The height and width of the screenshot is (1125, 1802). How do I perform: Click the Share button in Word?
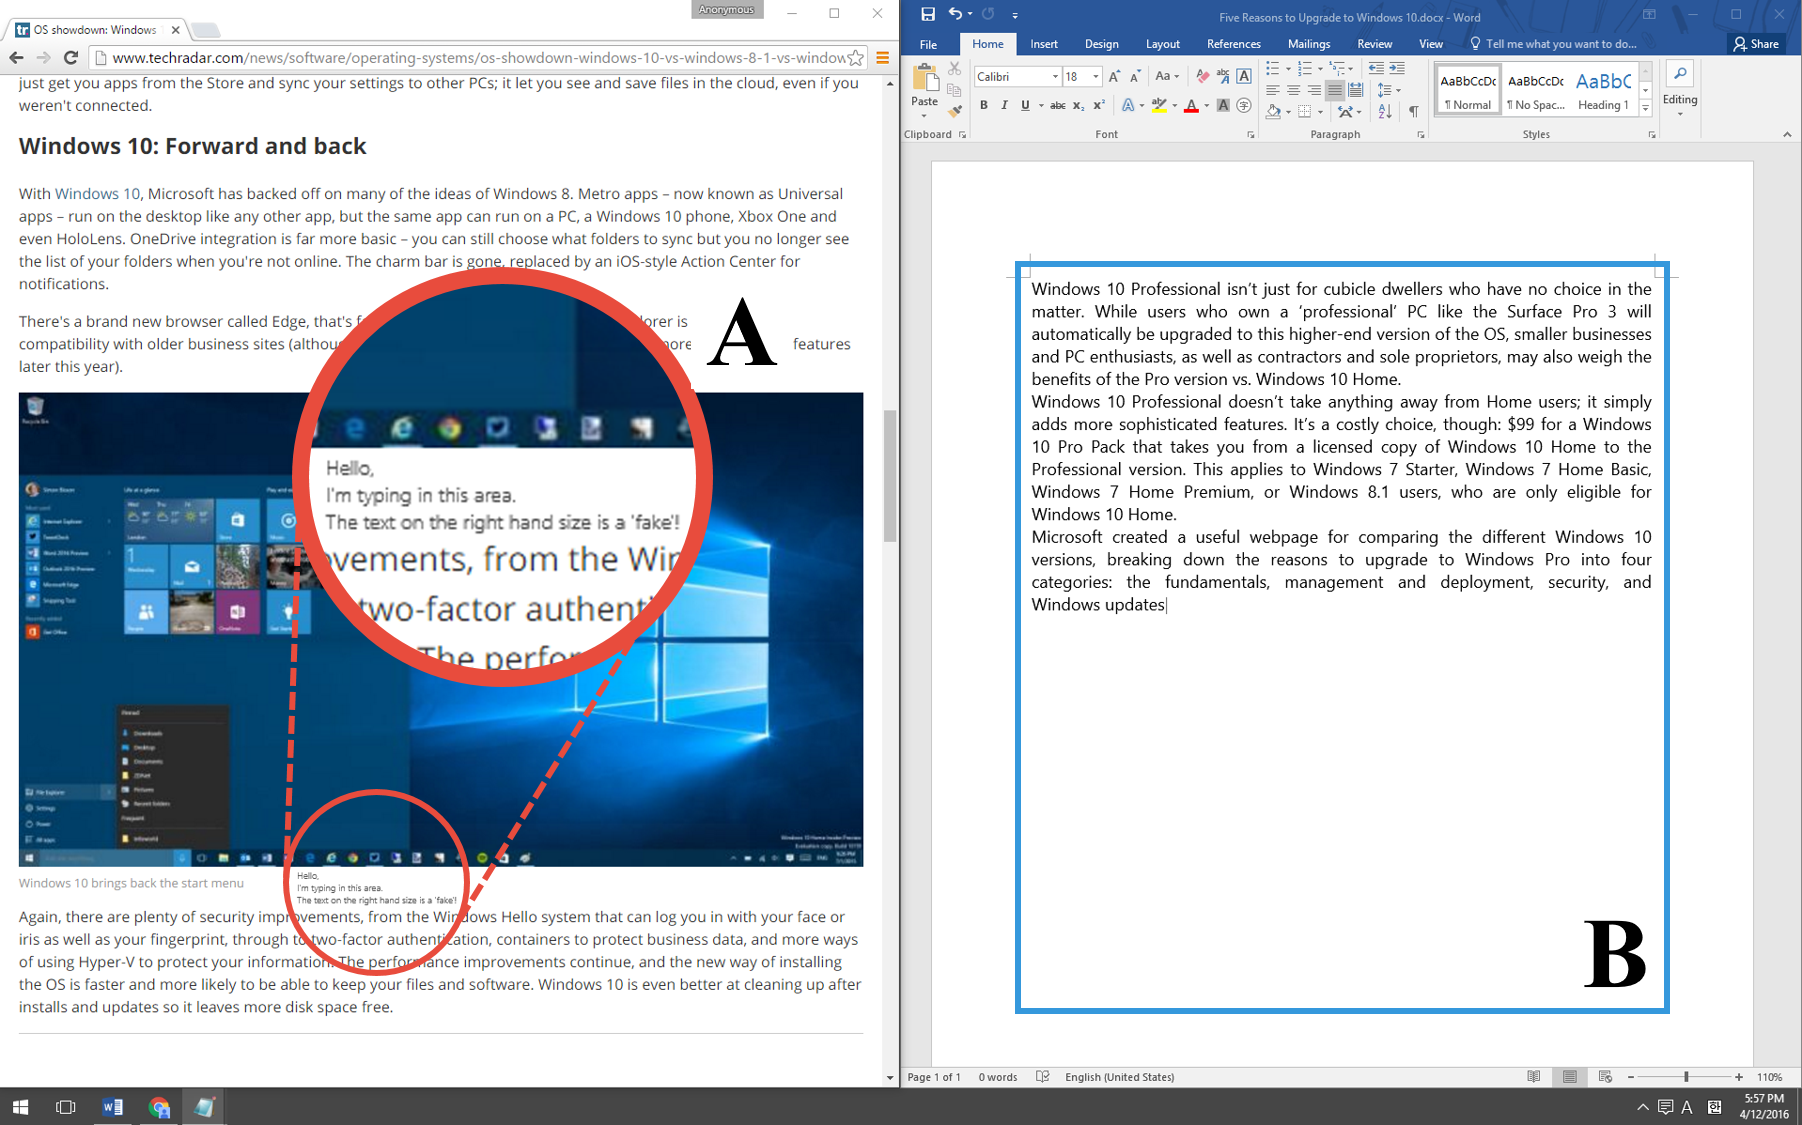click(1757, 44)
